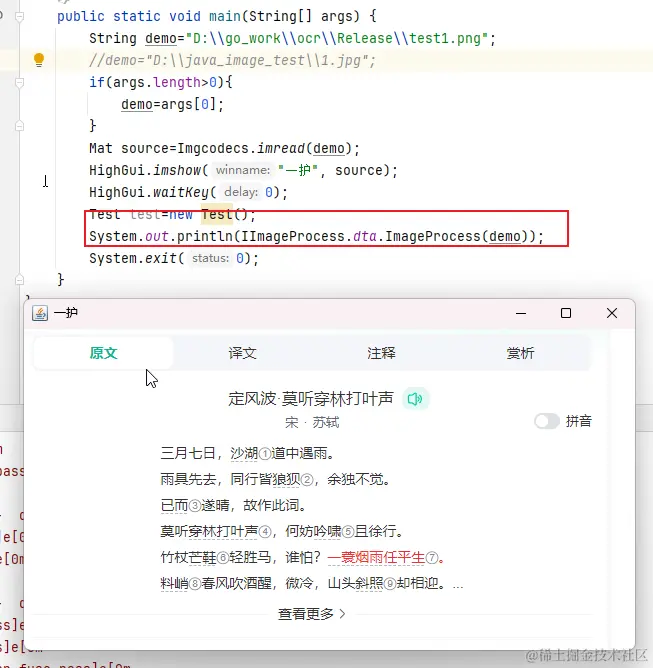Click the yellow lightbulb intention icon
The width and height of the screenshot is (653, 668).
click(x=39, y=60)
